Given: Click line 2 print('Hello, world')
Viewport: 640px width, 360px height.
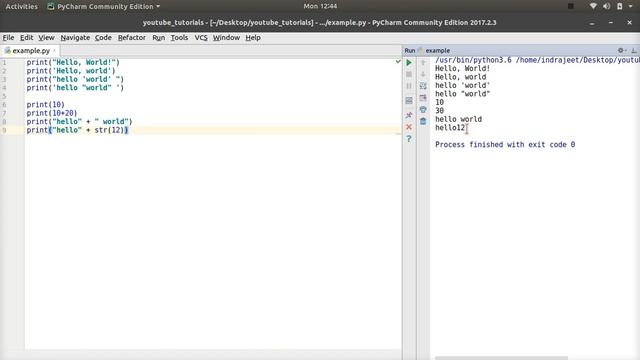Looking at the screenshot, I should [71, 71].
